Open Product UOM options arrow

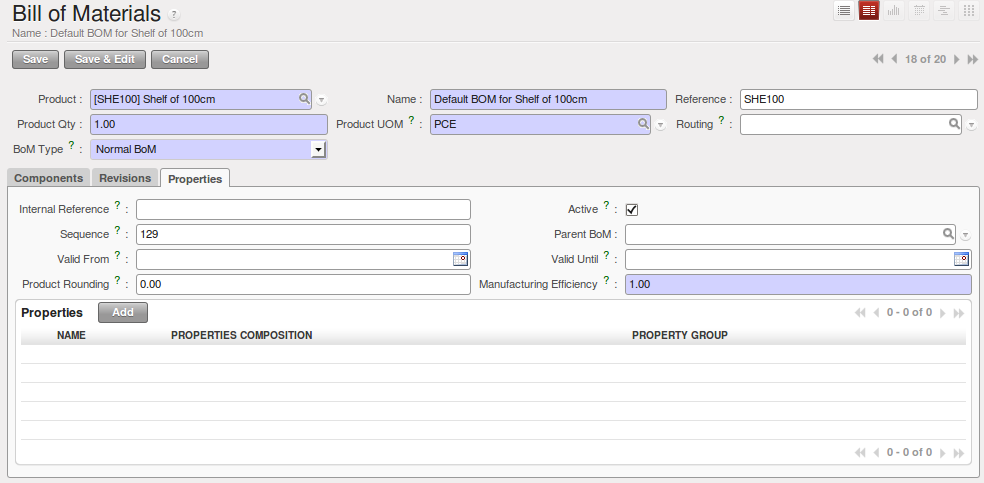(660, 125)
